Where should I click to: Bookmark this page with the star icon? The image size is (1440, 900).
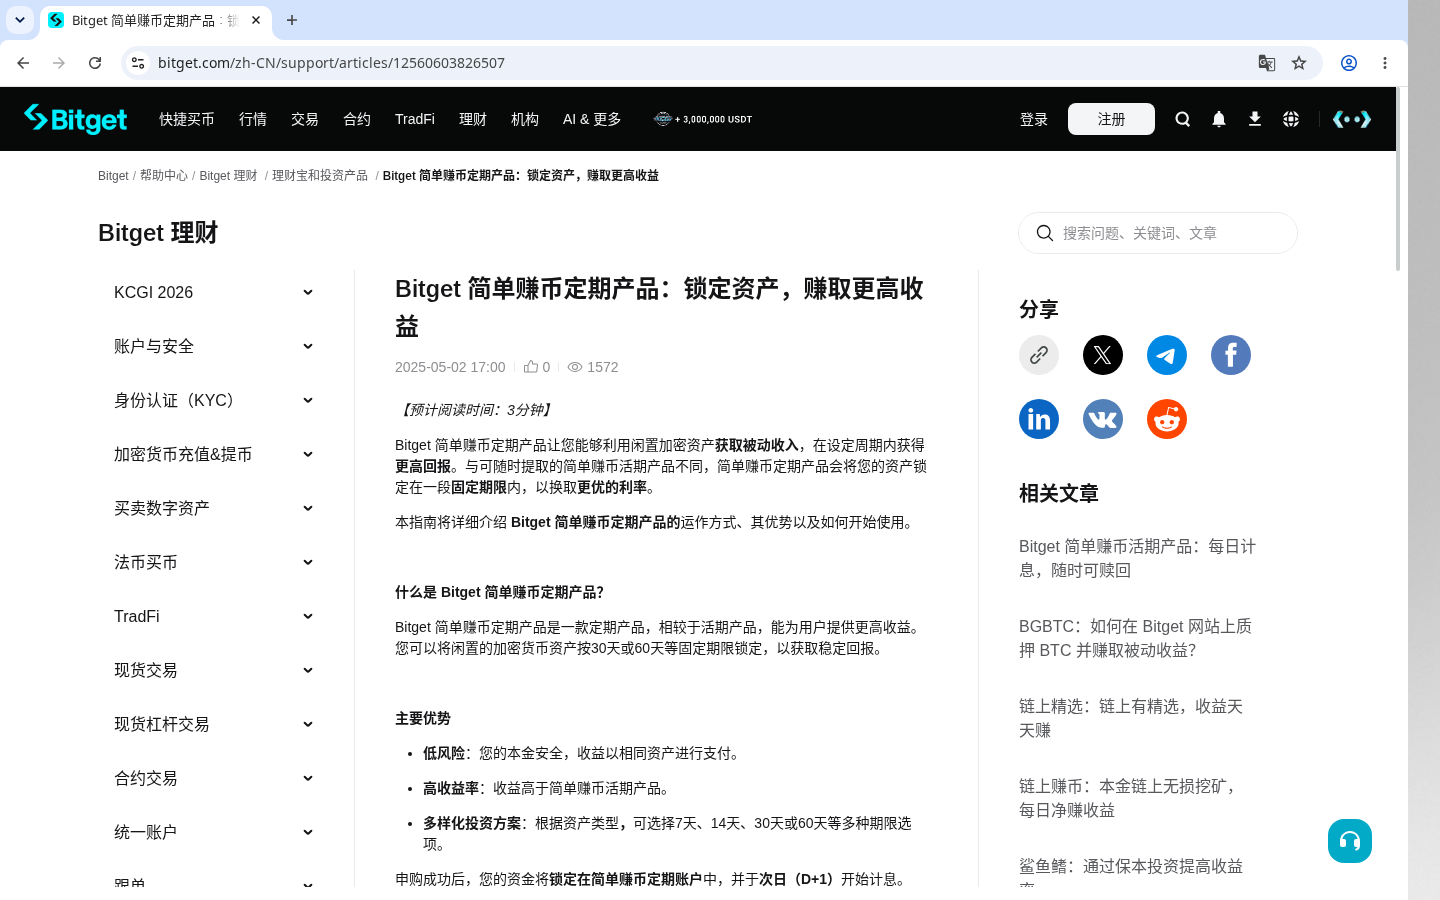1299,63
